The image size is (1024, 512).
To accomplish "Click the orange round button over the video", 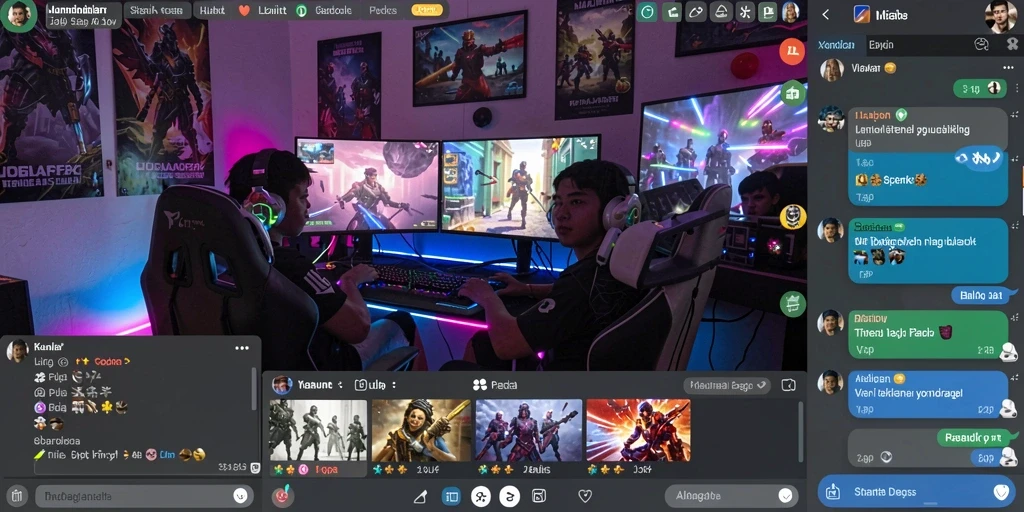I will (x=792, y=51).
